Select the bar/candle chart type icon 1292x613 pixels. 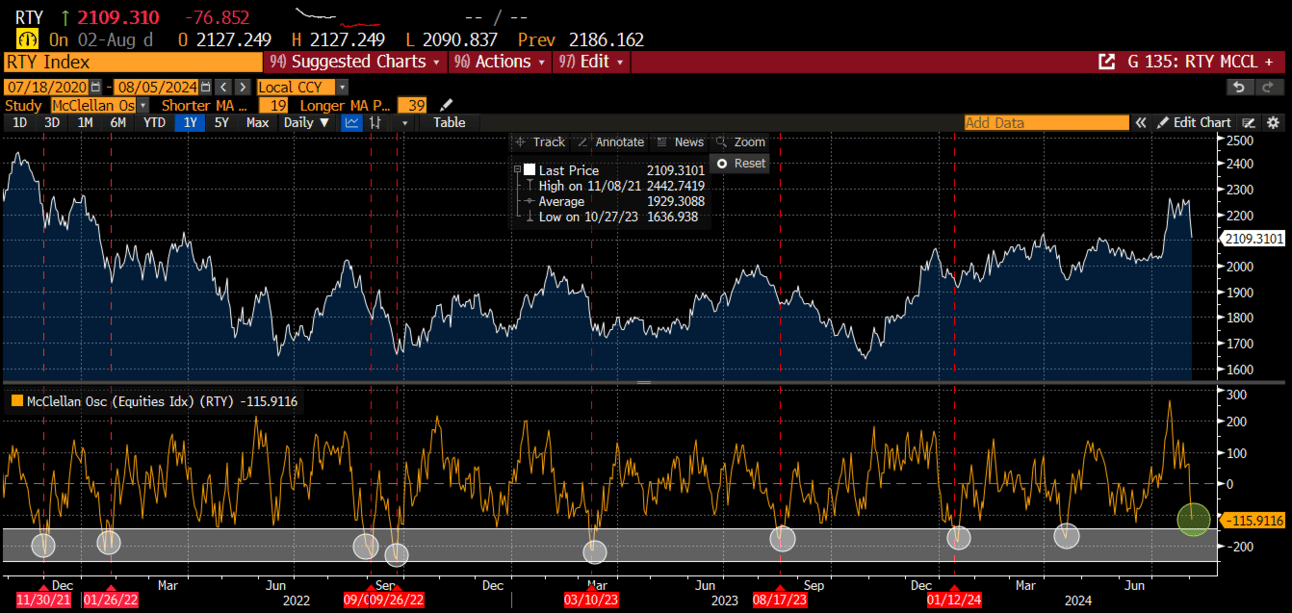coord(376,122)
